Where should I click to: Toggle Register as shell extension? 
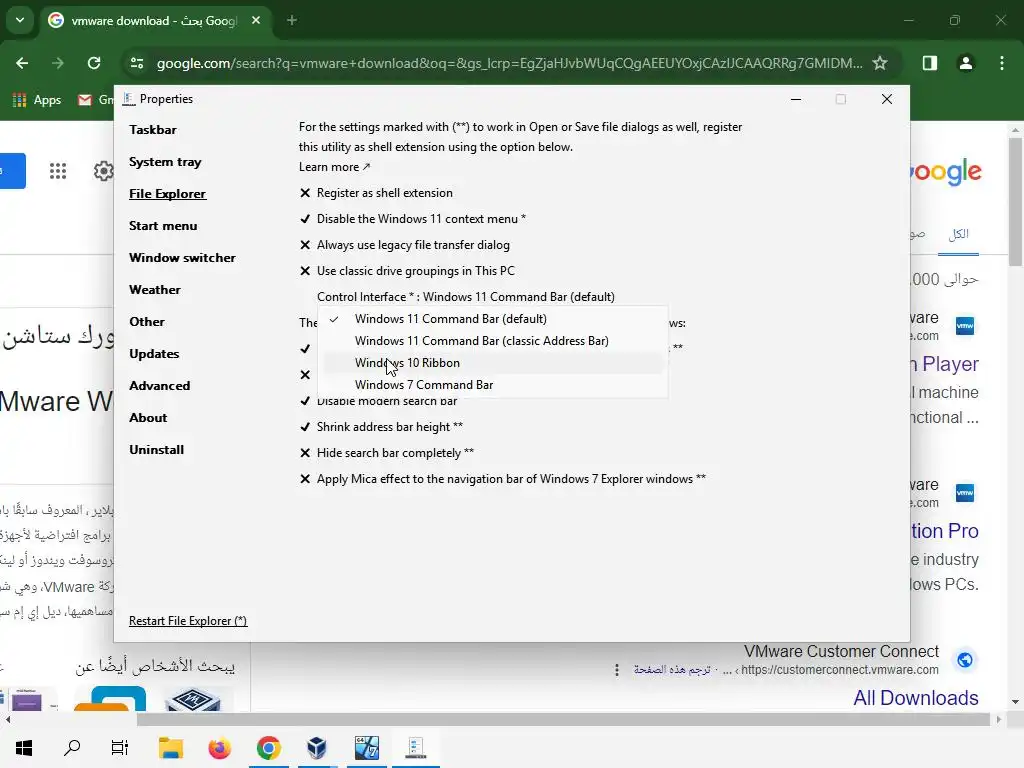coord(376,193)
